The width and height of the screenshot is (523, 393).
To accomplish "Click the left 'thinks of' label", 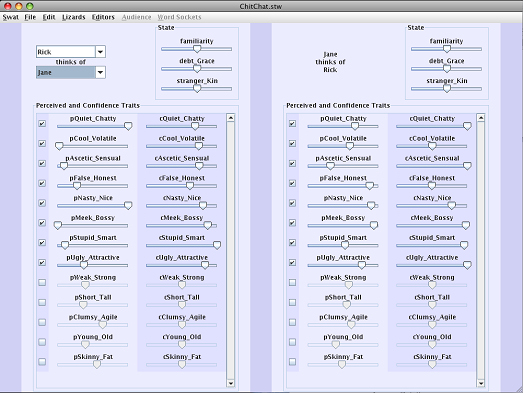I will pos(71,62).
